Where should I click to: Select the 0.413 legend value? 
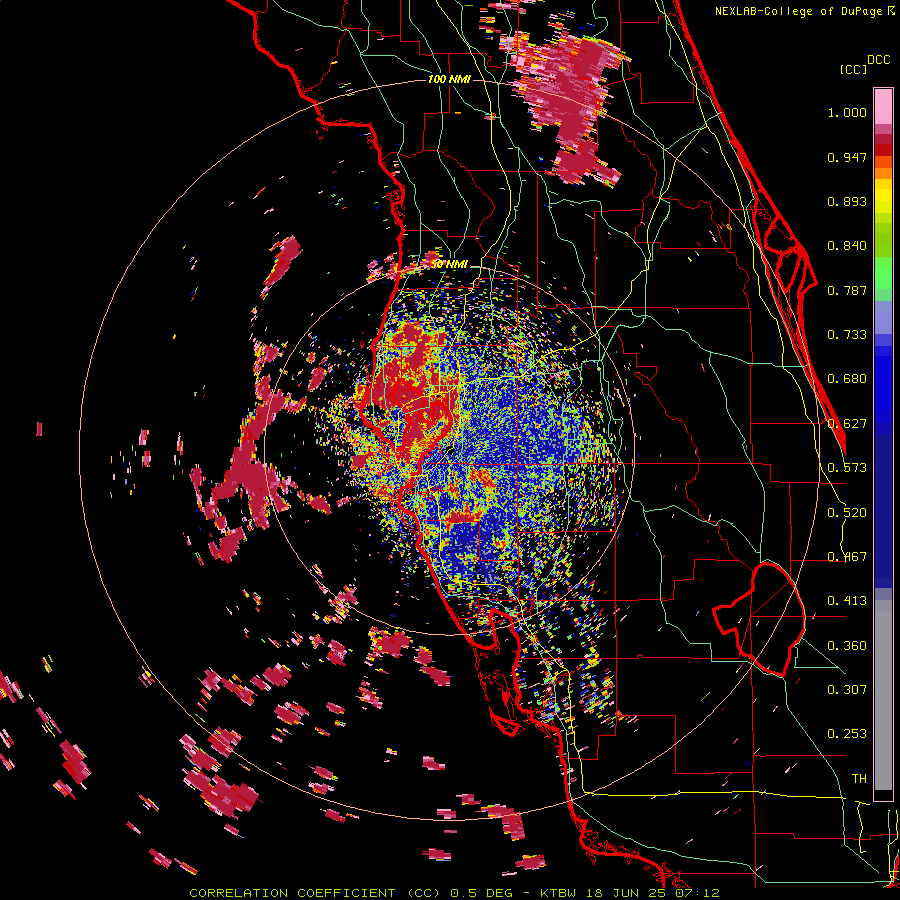847,601
